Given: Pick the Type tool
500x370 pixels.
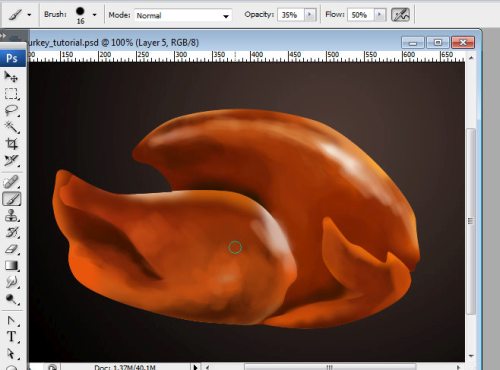Looking at the screenshot, I should point(11,337).
